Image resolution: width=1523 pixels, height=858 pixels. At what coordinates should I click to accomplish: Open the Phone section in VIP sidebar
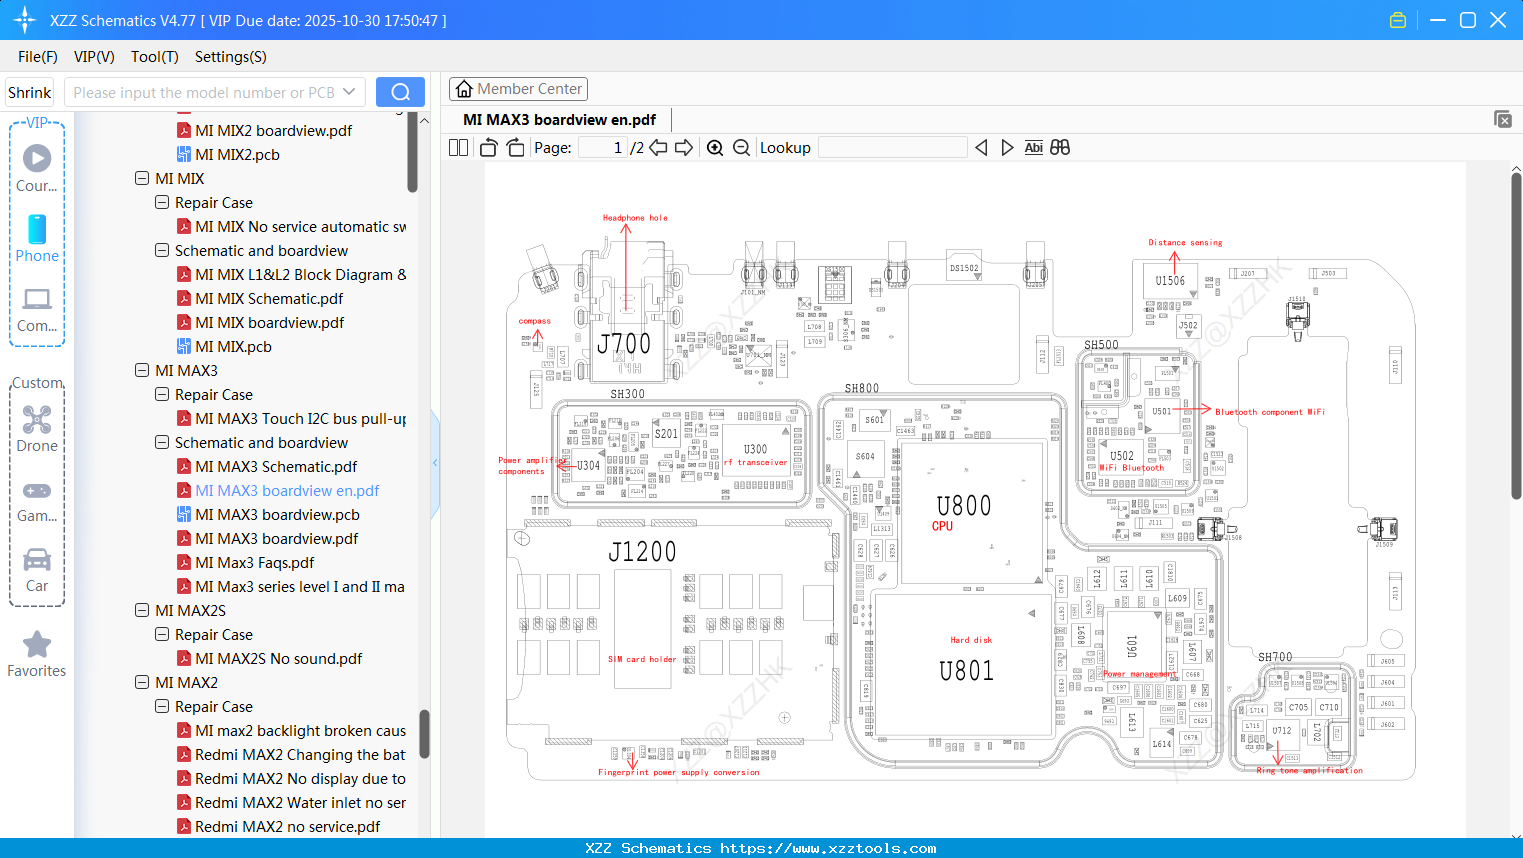coord(36,231)
